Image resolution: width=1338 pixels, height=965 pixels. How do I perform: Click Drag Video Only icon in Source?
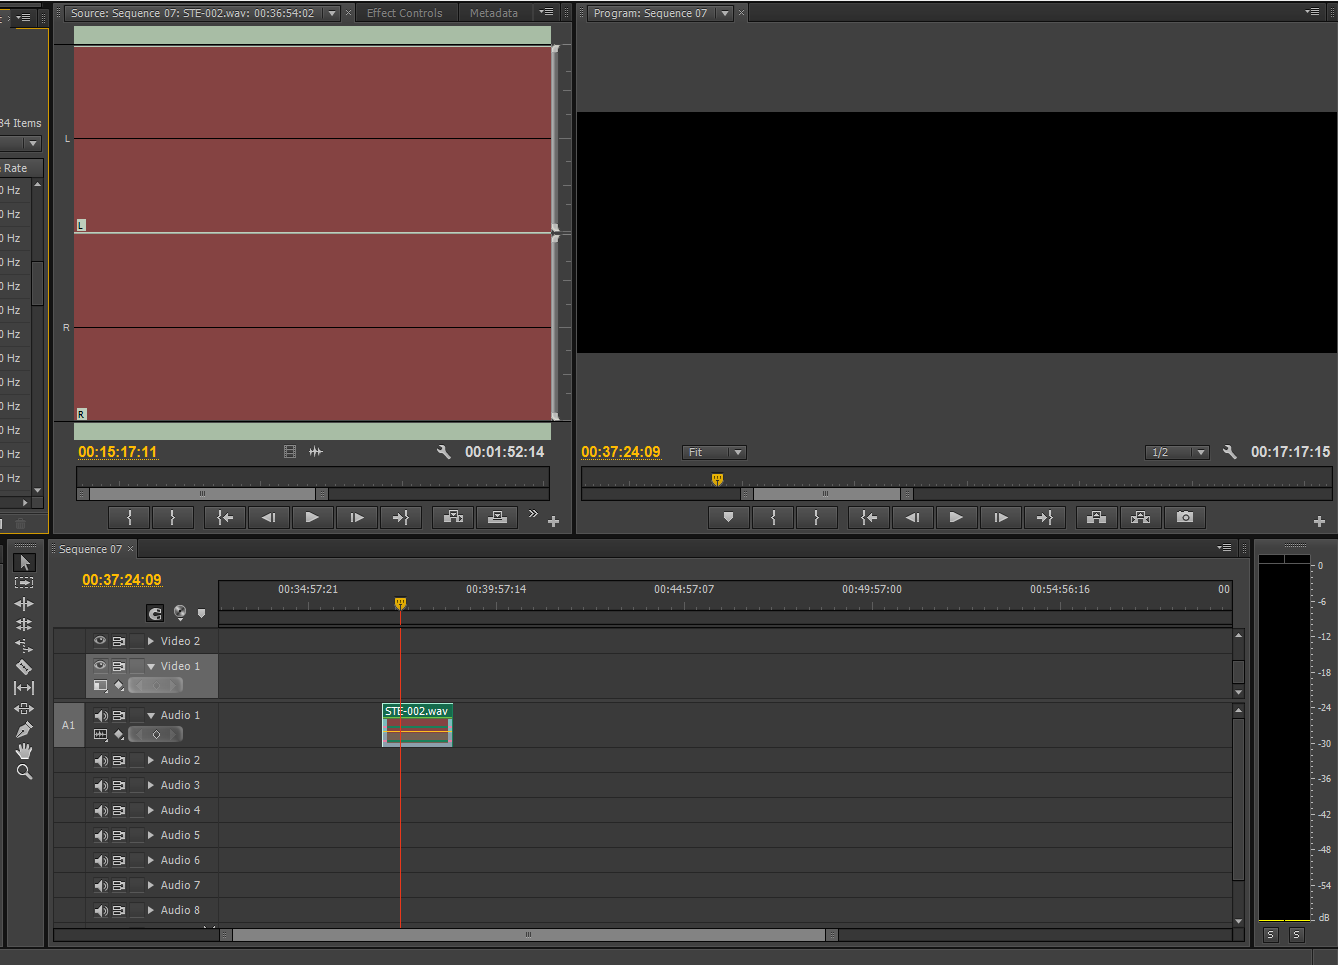click(290, 452)
